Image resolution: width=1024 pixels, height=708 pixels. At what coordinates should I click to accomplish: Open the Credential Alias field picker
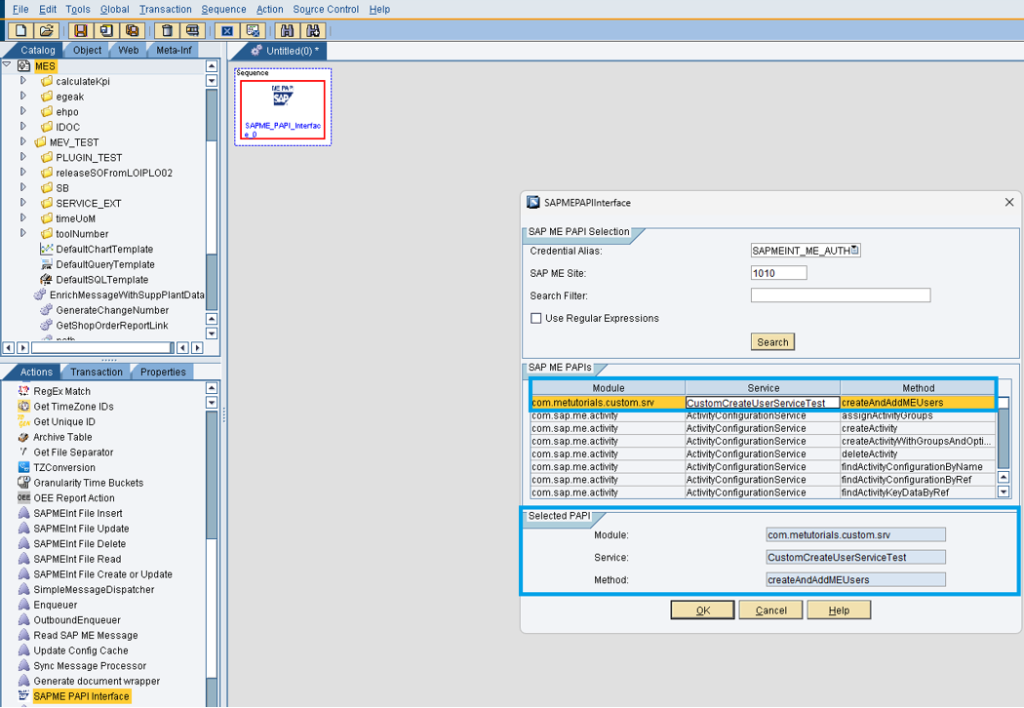[854, 251]
